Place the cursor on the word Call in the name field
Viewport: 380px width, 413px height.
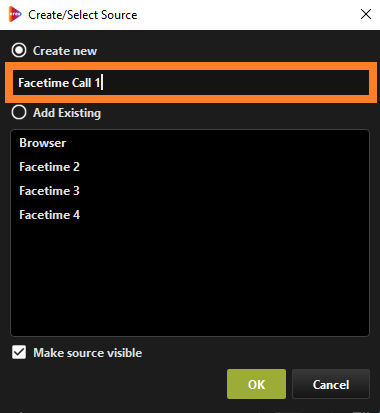[x=82, y=82]
